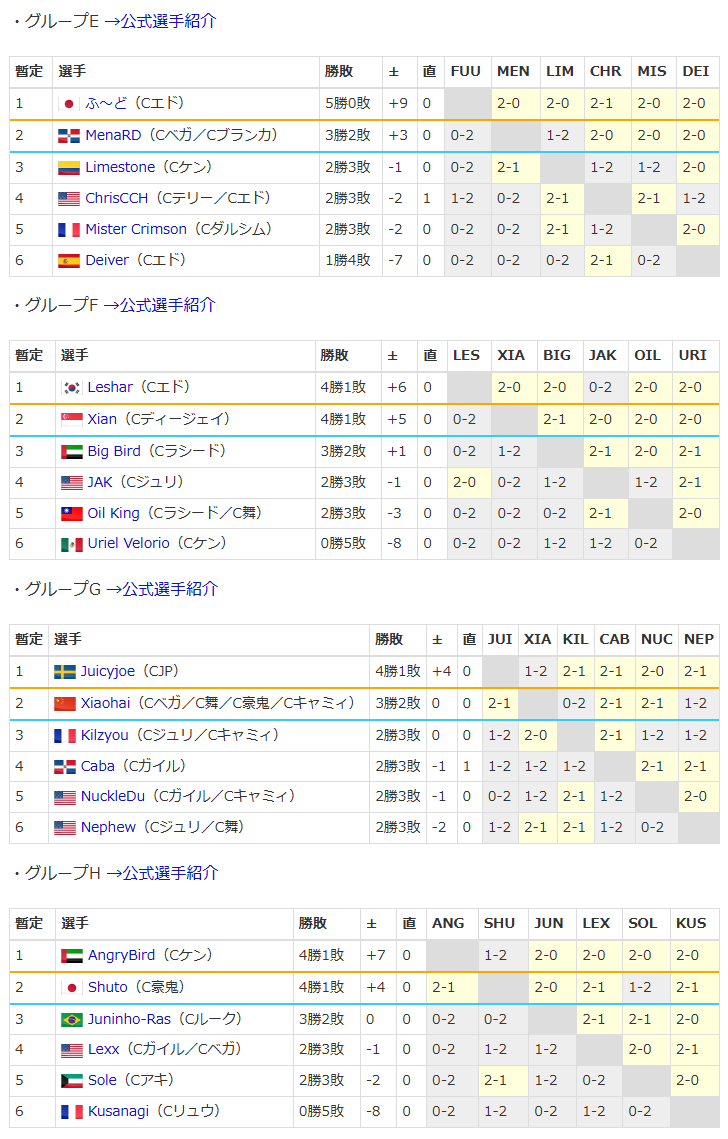This screenshot has height=1139, width=728.
Task: Open the Xiaohai player link
Action: [x=105, y=703]
